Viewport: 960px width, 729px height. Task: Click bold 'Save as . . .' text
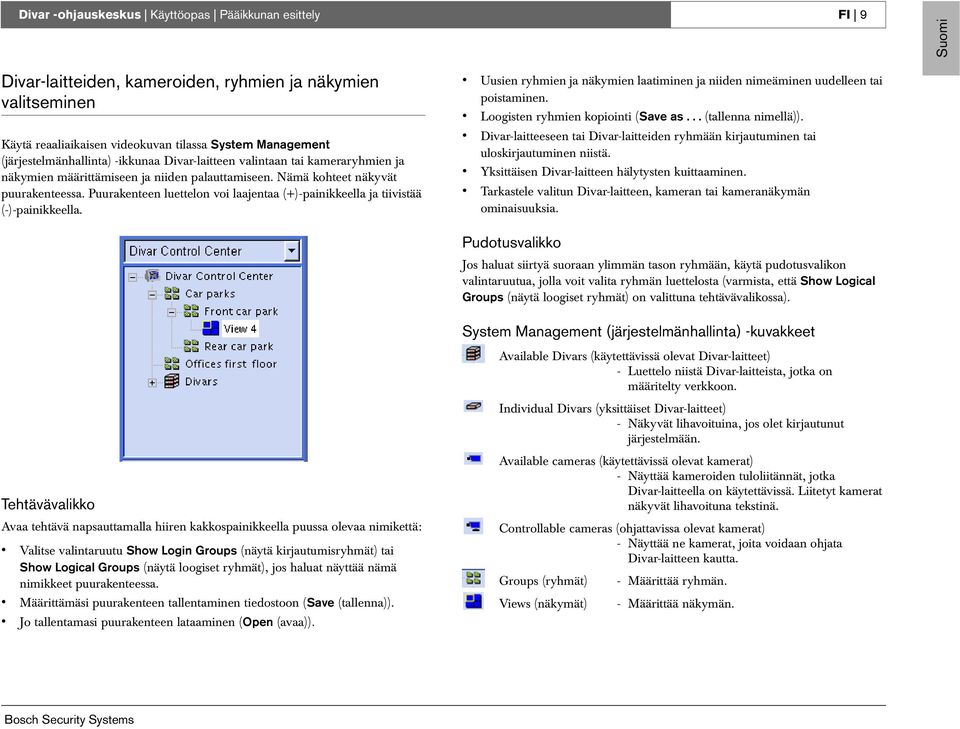(670, 116)
